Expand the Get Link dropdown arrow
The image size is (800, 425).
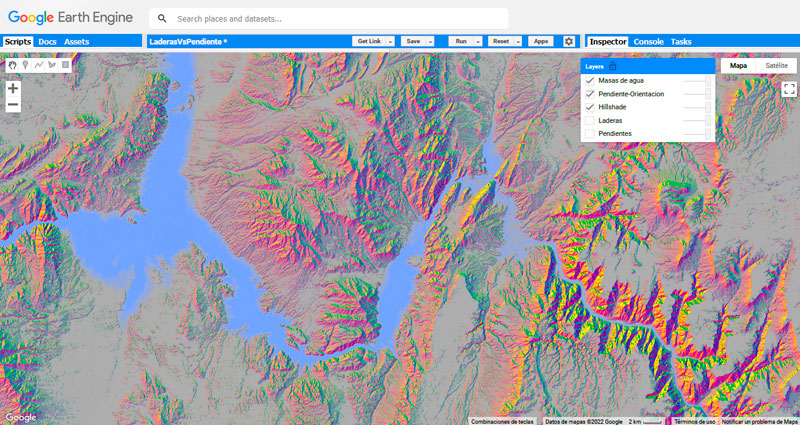coord(390,41)
